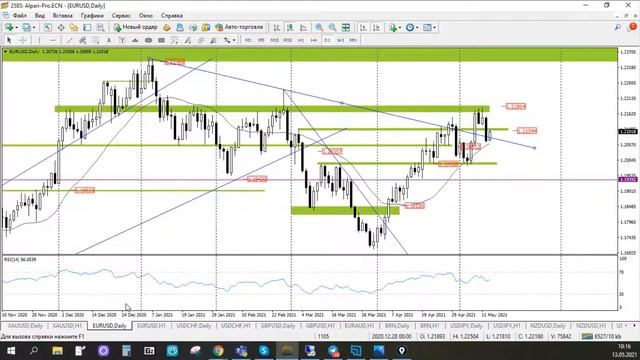Tile chart windows icon
Image resolution: width=640 pixels, height=360 pixels.
pos(346,27)
